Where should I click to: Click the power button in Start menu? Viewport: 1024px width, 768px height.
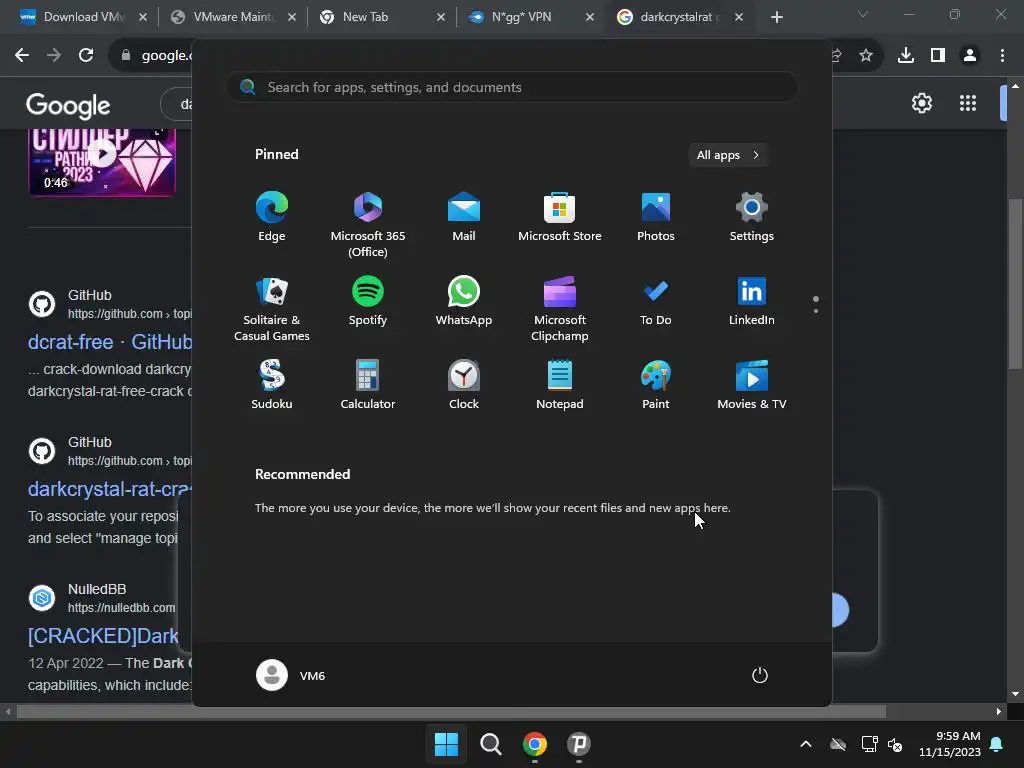click(x=760, y=675)
